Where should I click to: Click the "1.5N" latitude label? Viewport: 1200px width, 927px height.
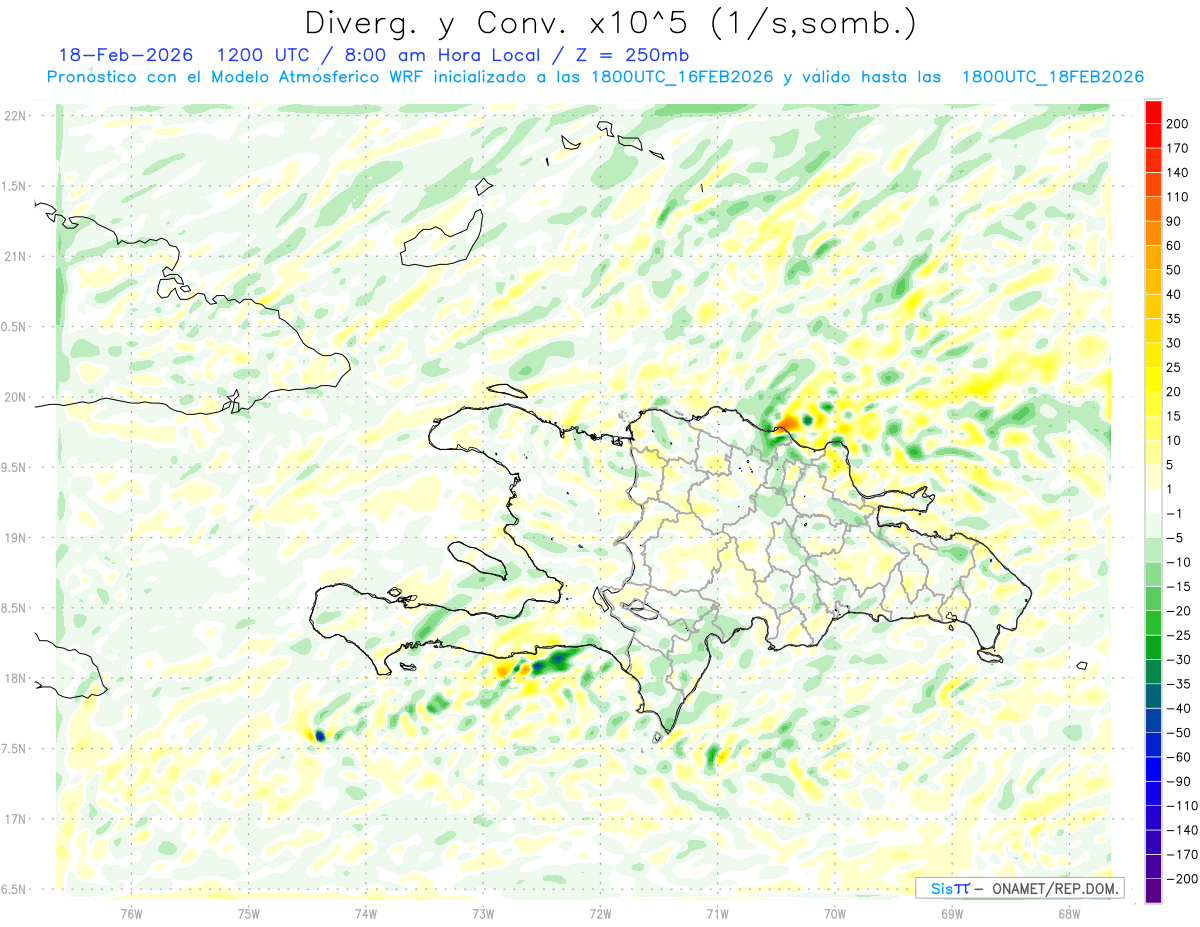tap(15, 186)
